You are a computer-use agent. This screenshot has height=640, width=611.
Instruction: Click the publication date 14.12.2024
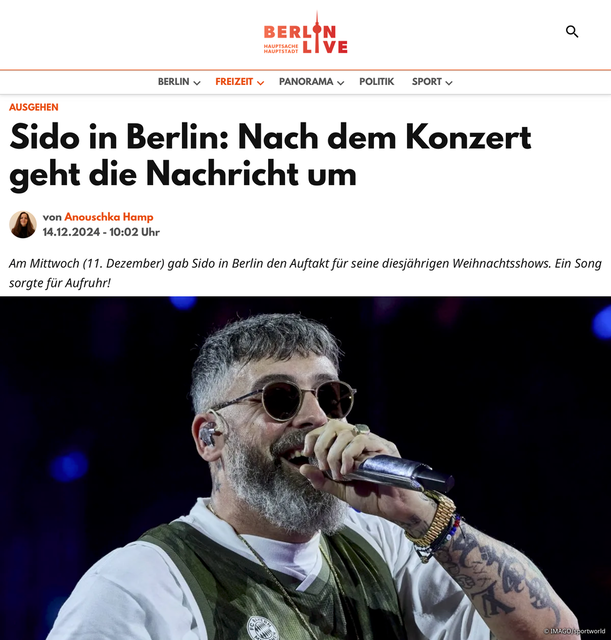click(71, 232)
